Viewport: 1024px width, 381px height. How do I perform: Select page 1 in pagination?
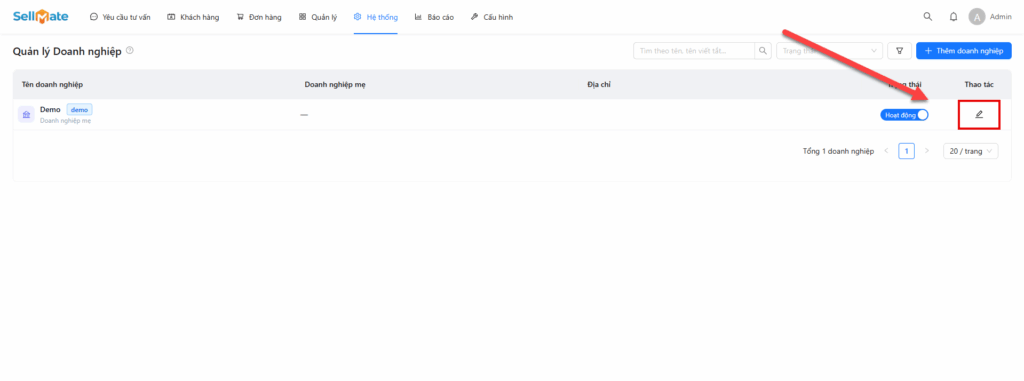pyautogui.click(x=906, y=151)
